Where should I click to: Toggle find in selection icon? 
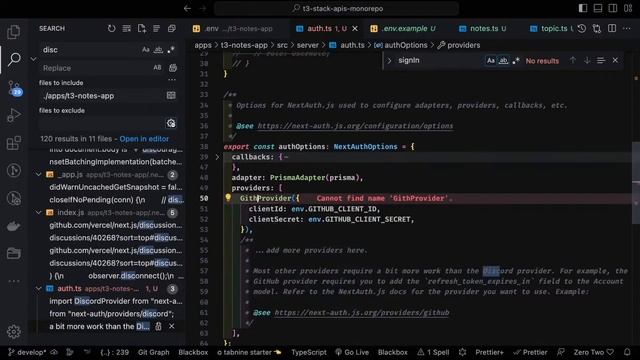(601, 60)
